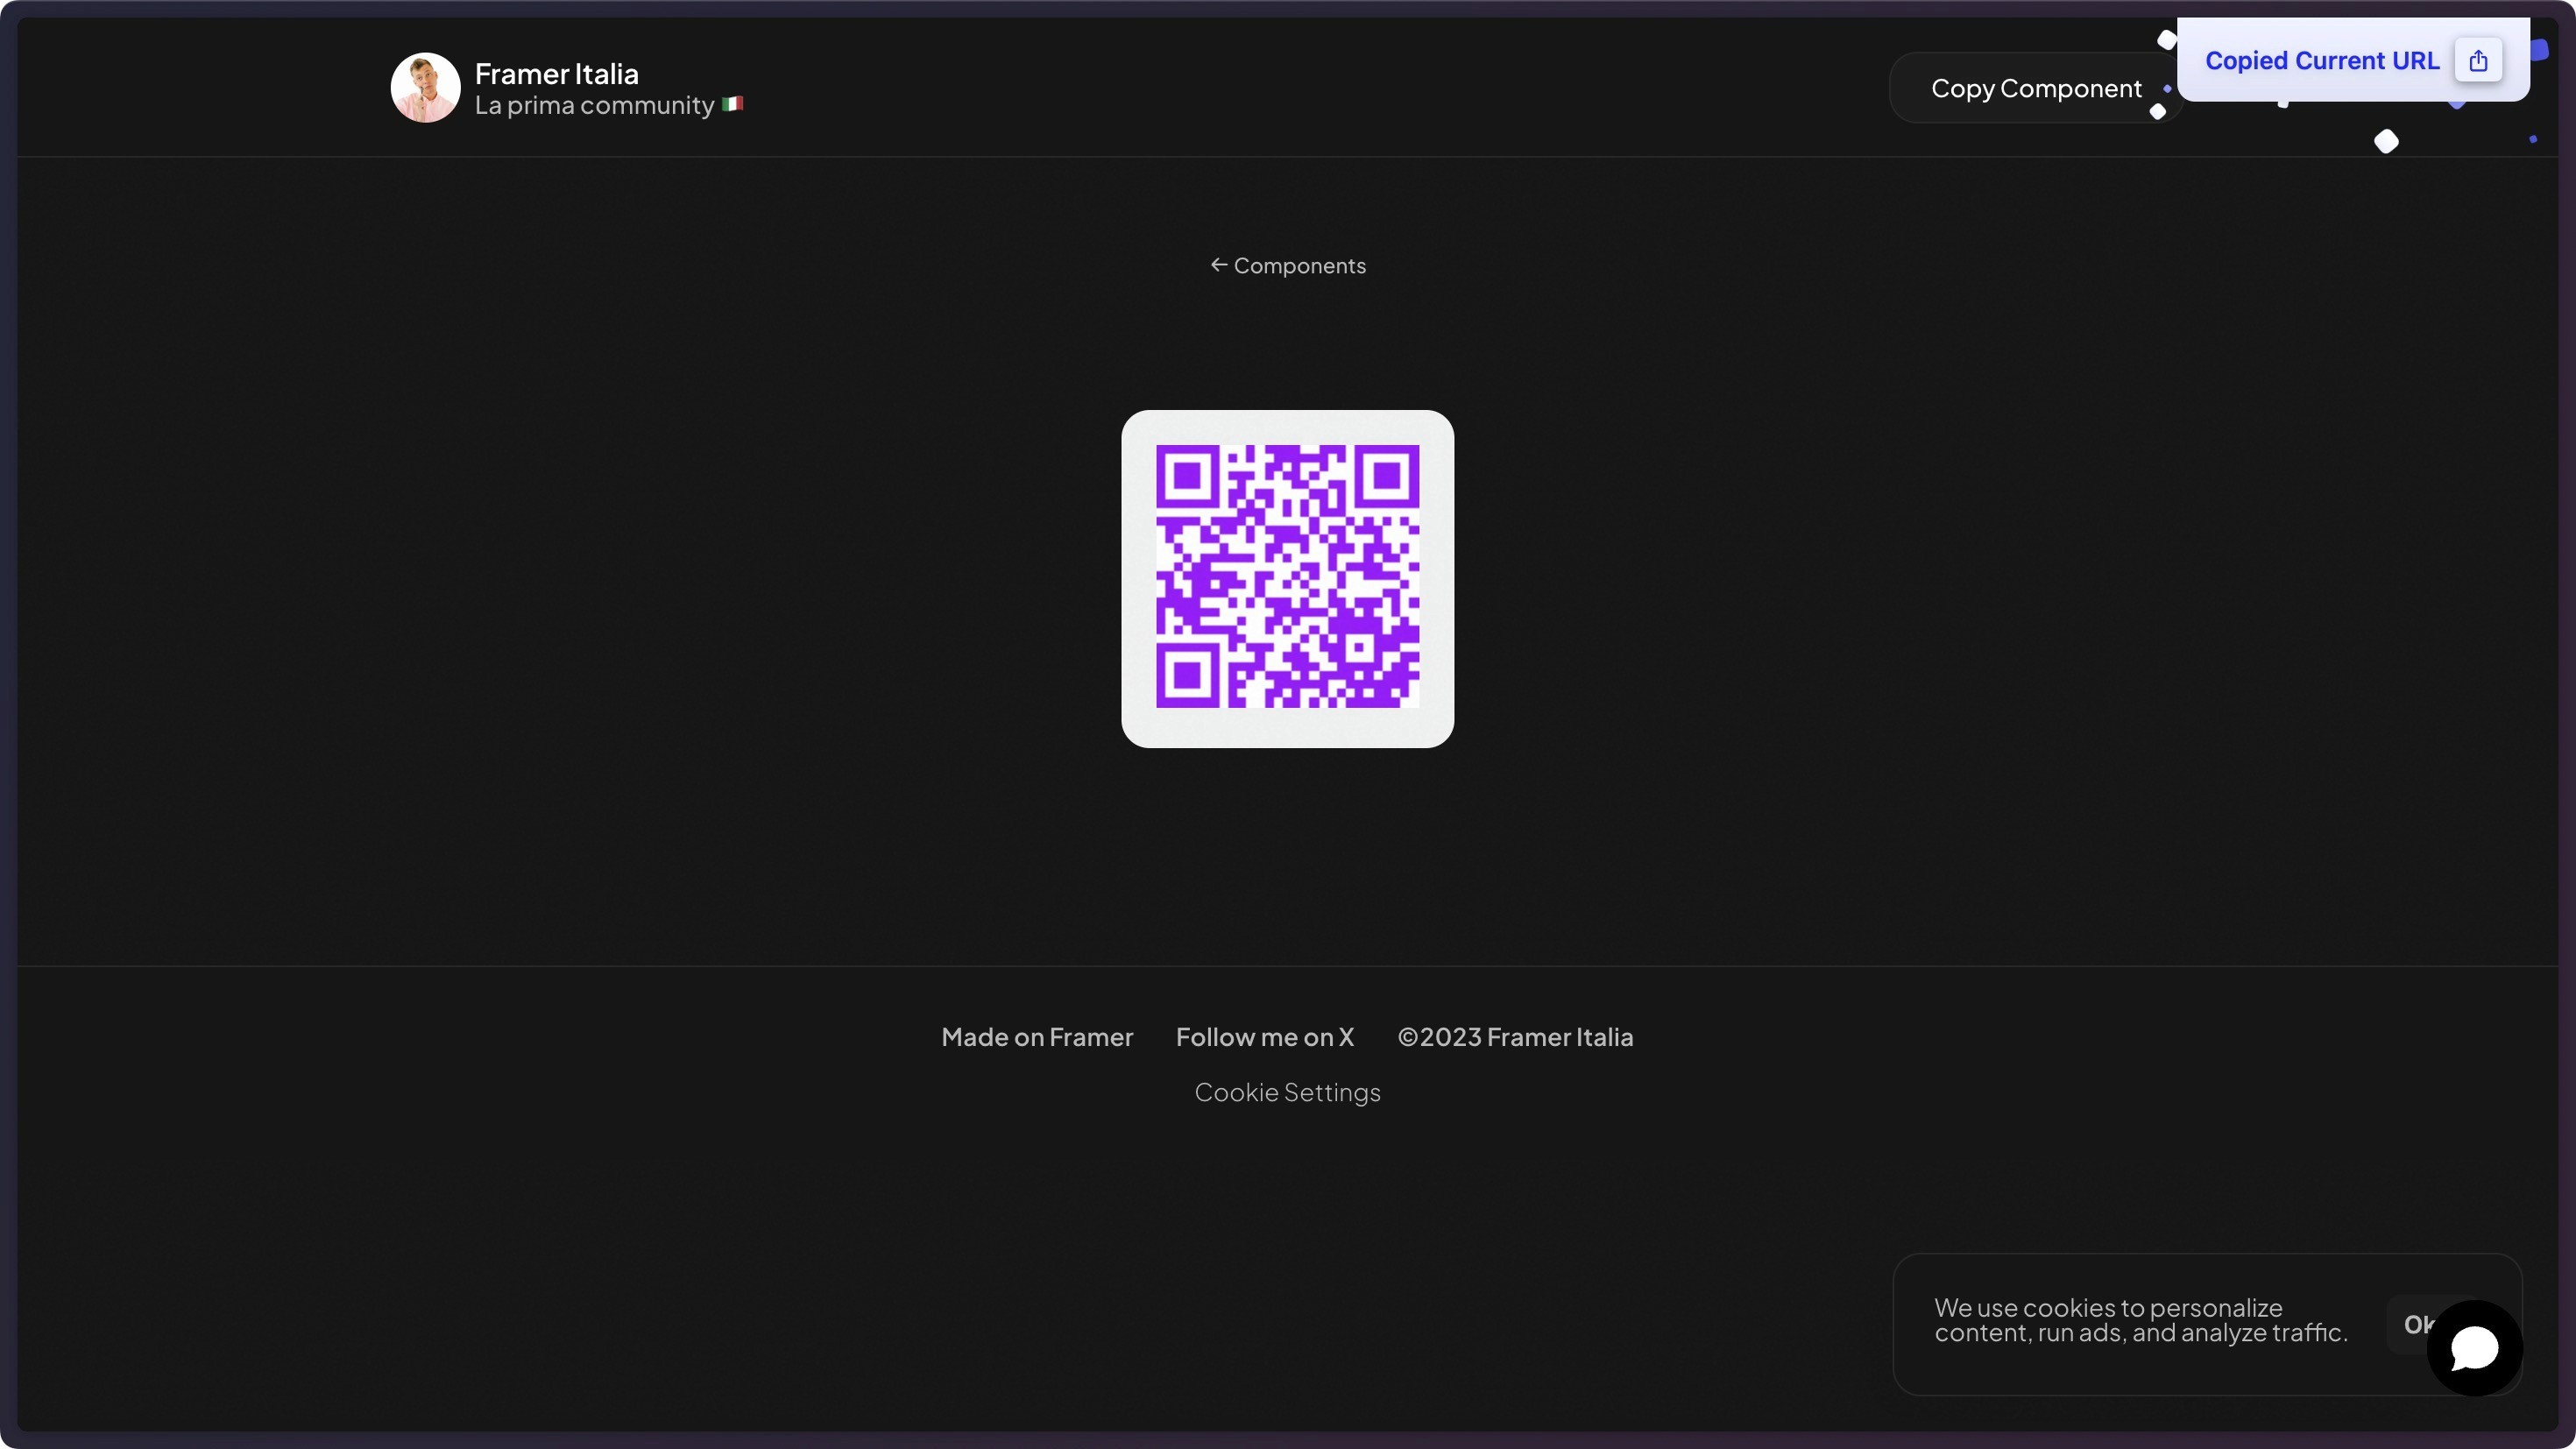Screen dimensions: 2576x1449
Task: Click the purple QR code image
Action: pos(1288,577)
